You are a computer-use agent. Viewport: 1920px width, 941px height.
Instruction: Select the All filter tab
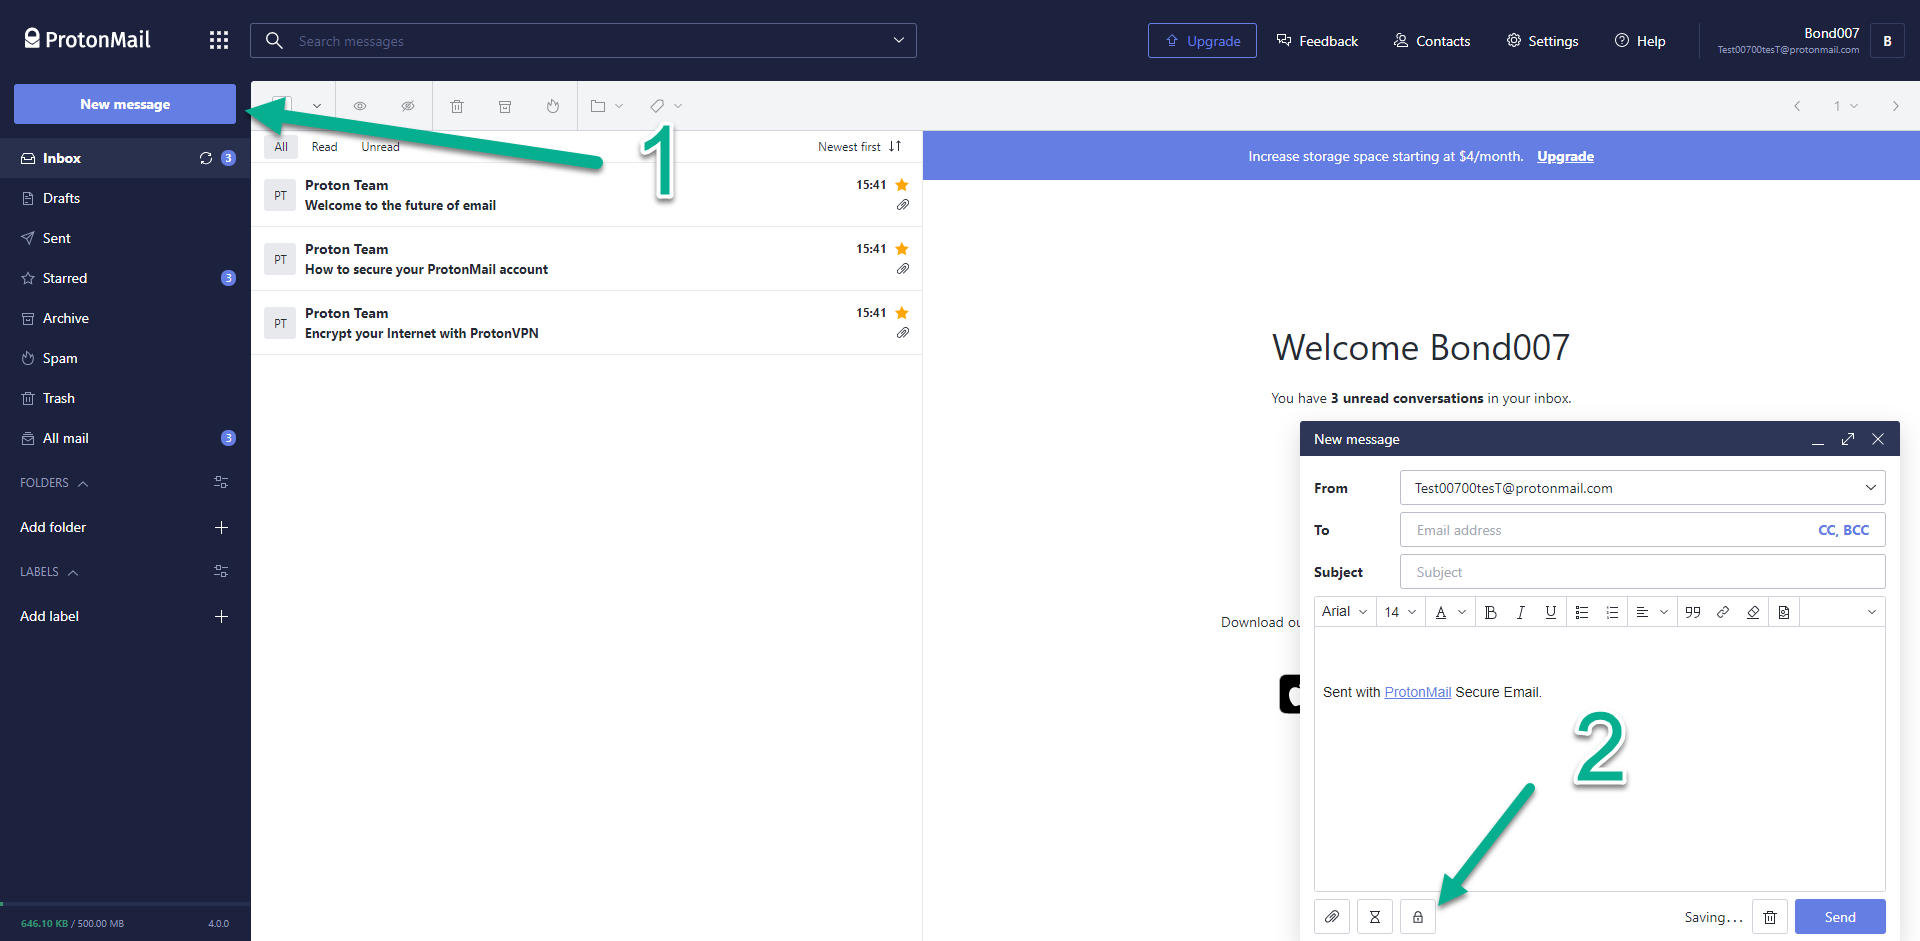pos(281,147)
